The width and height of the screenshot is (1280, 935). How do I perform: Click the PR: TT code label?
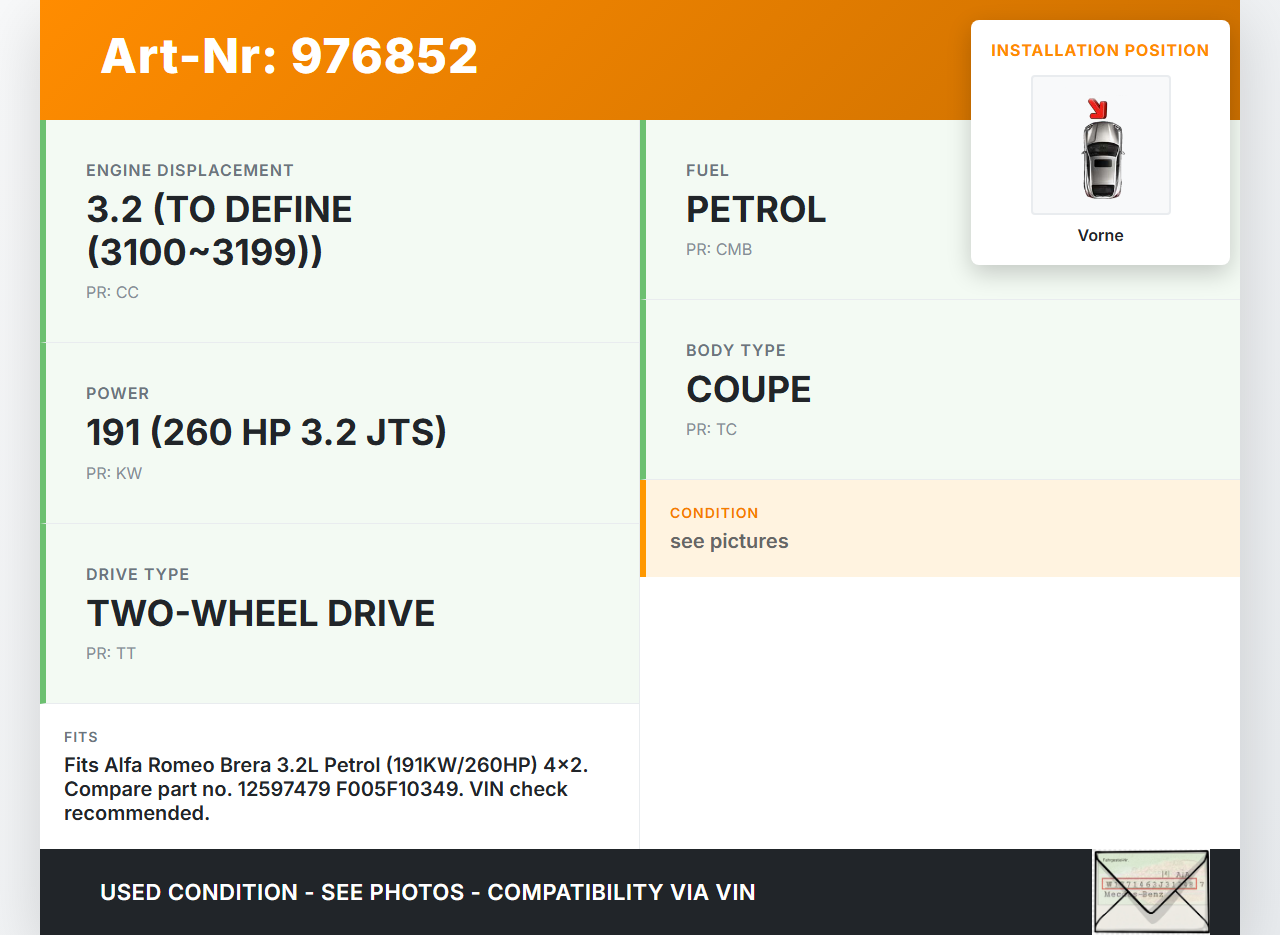point(111,653)
